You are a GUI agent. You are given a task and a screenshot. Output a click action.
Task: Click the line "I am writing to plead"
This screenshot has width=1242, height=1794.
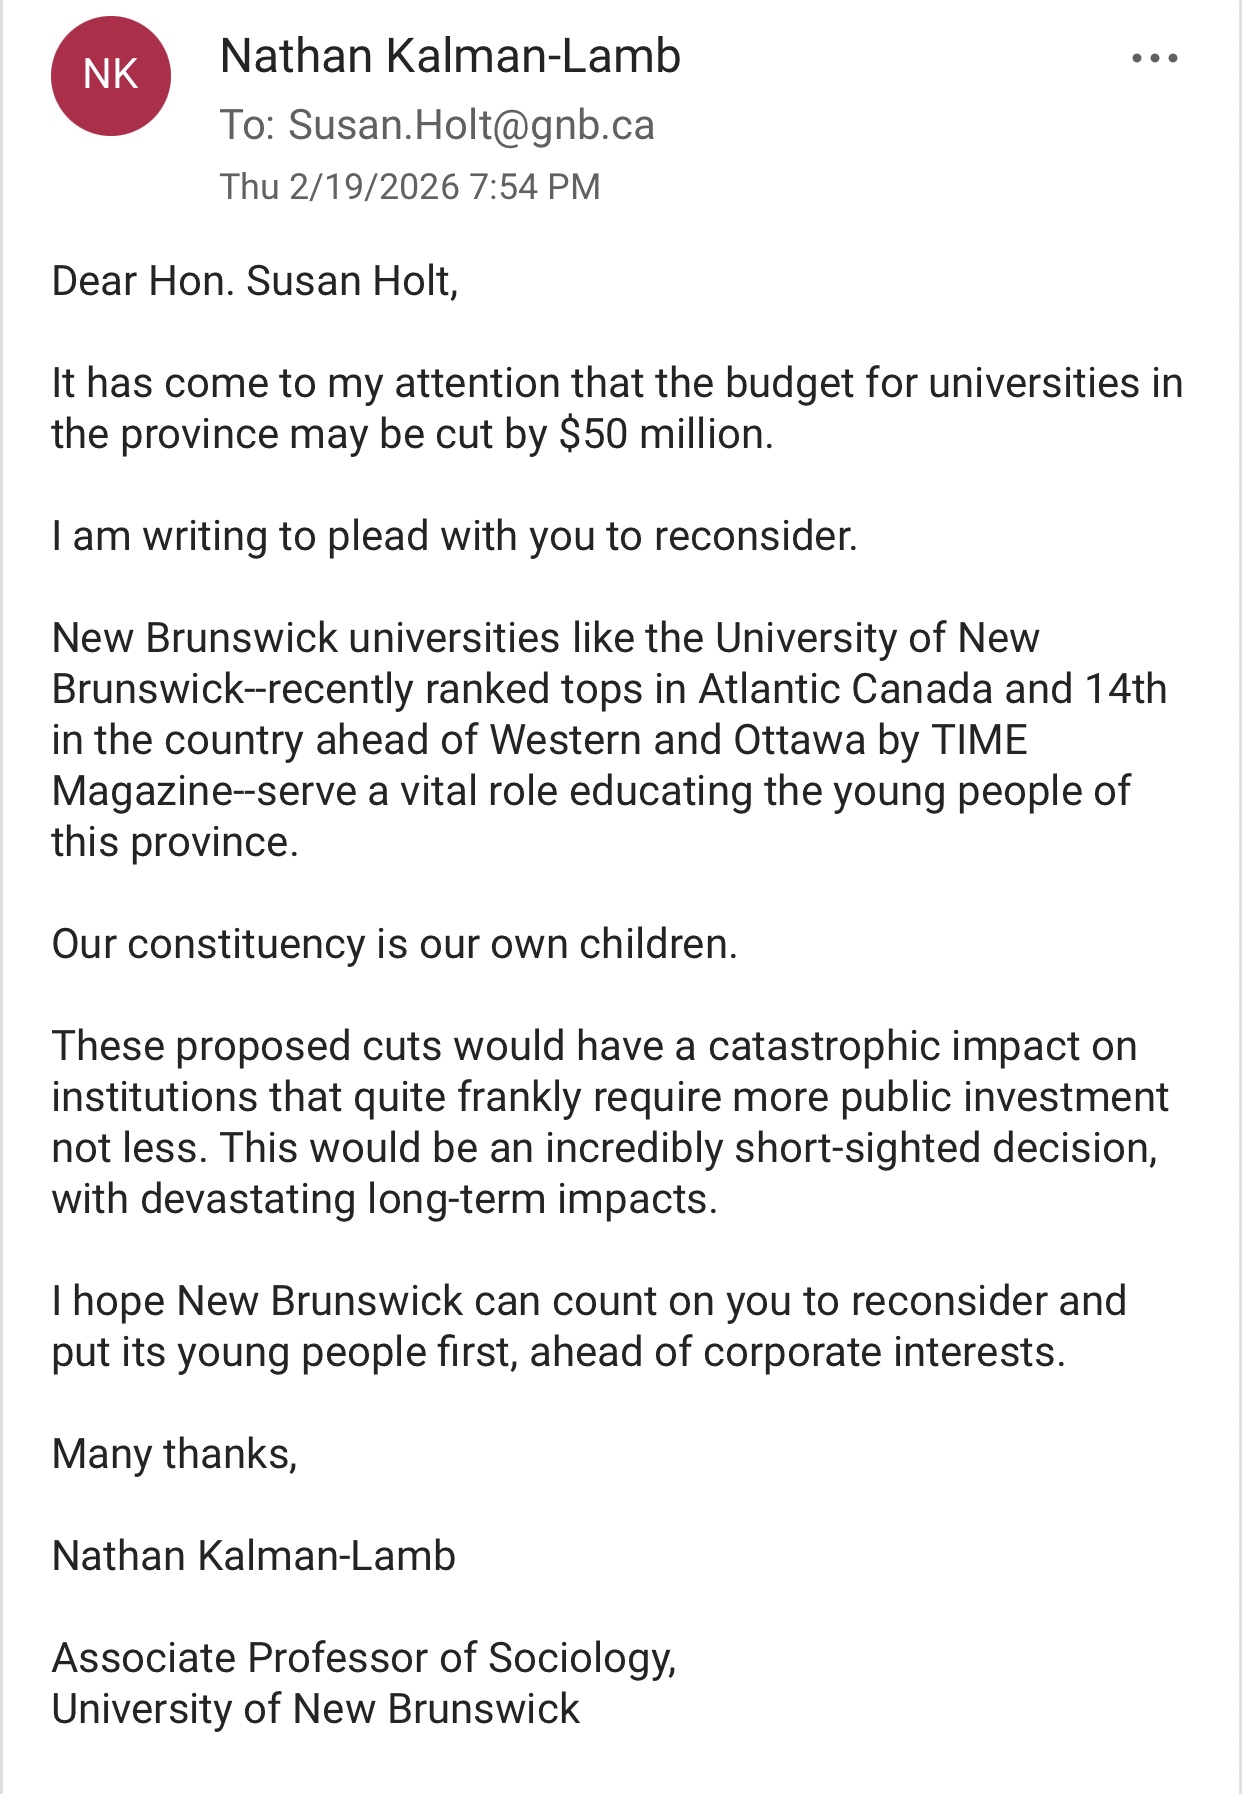tap(454, 537)
